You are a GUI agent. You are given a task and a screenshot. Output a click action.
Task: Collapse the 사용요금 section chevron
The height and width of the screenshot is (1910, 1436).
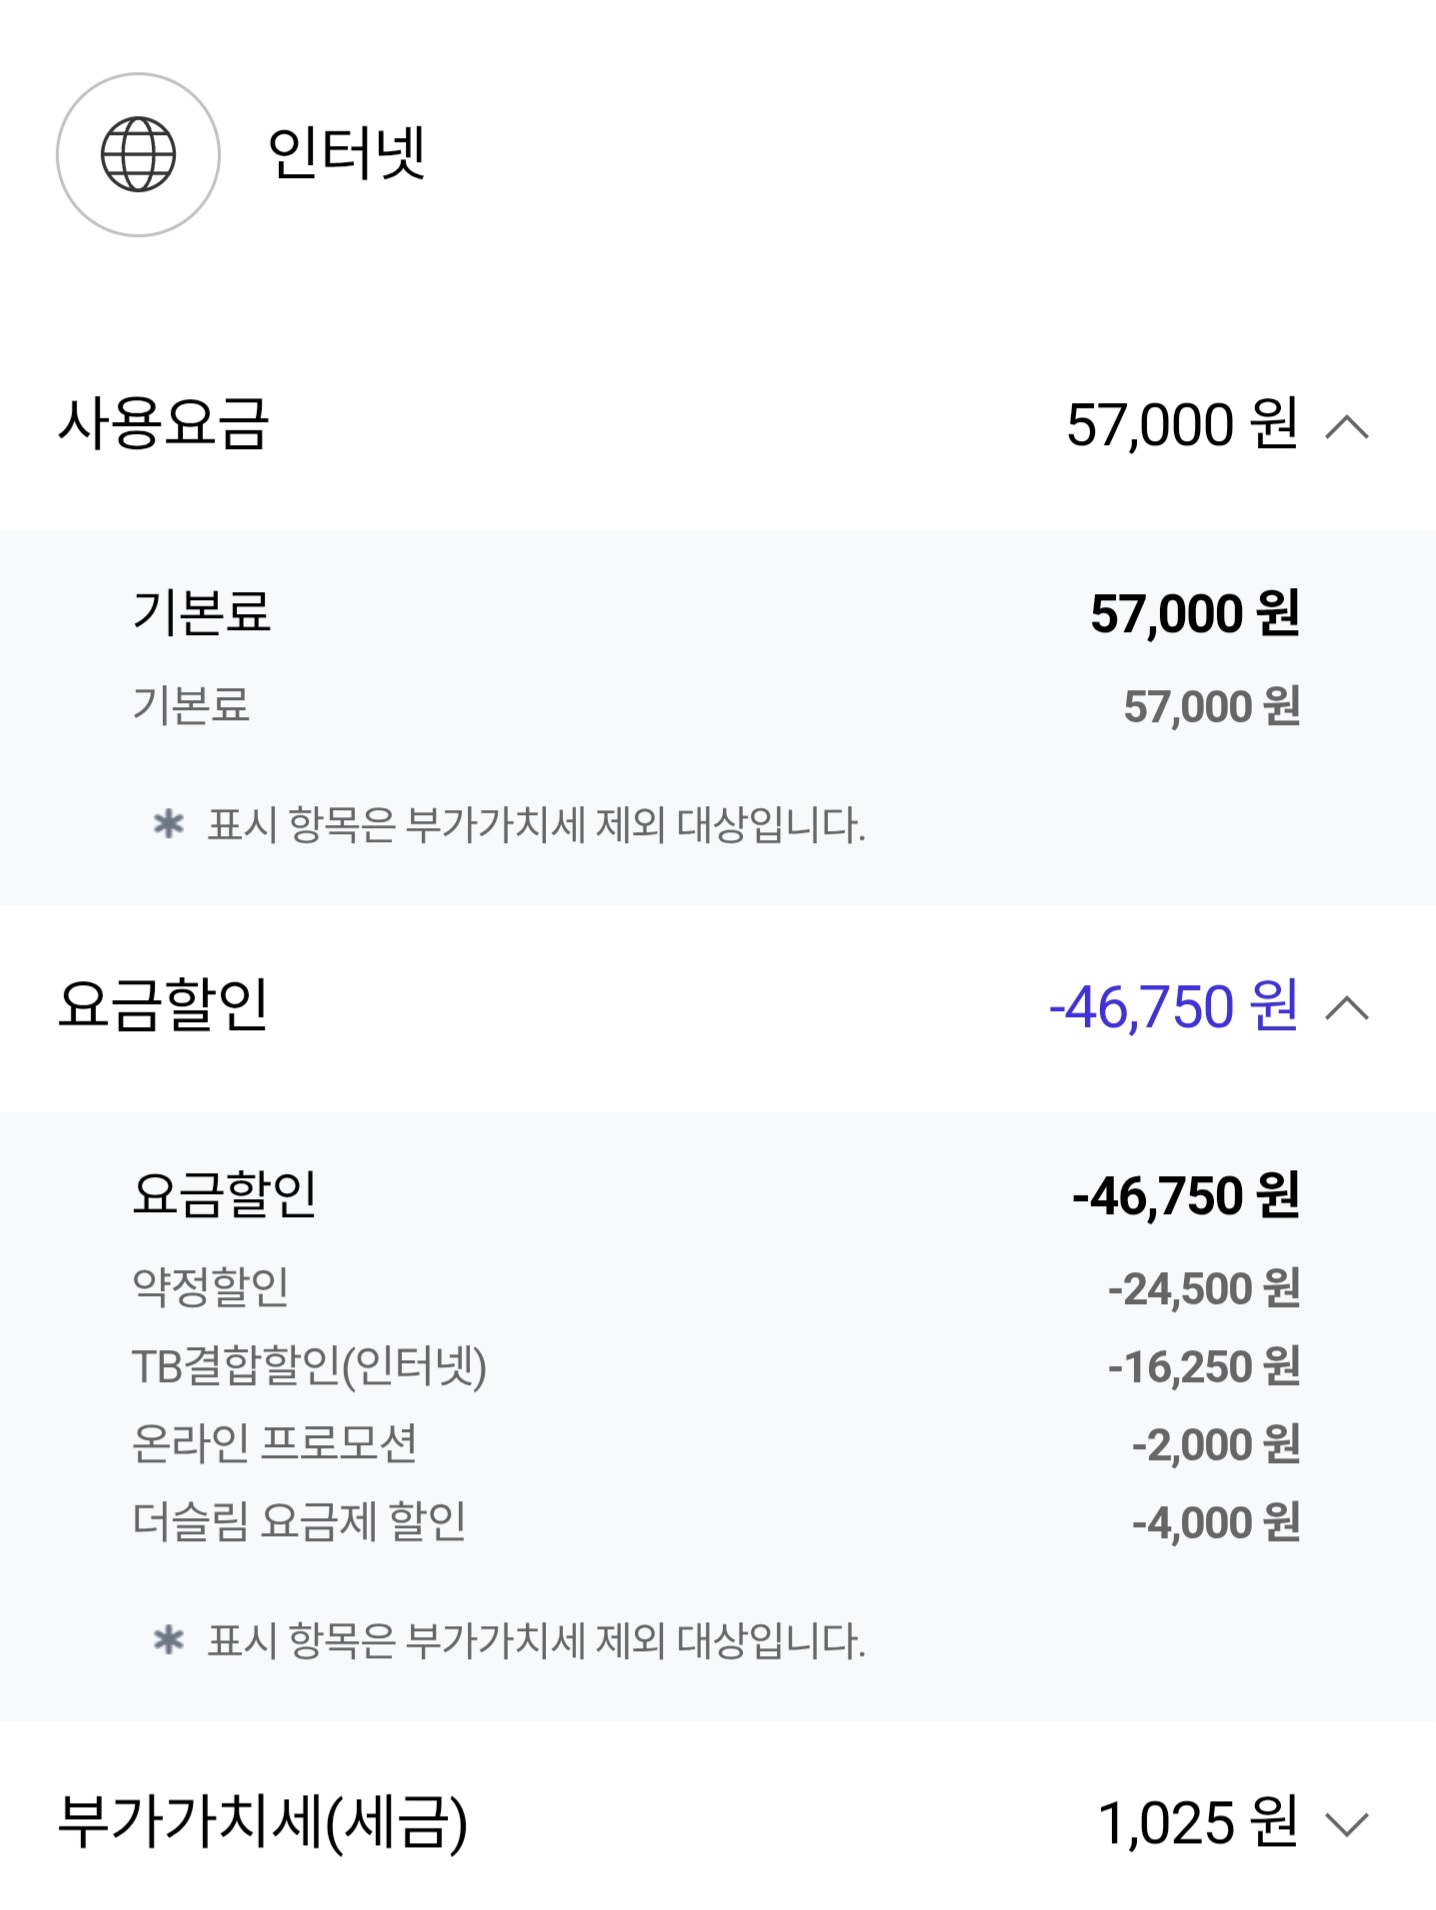coord(1346,427)
